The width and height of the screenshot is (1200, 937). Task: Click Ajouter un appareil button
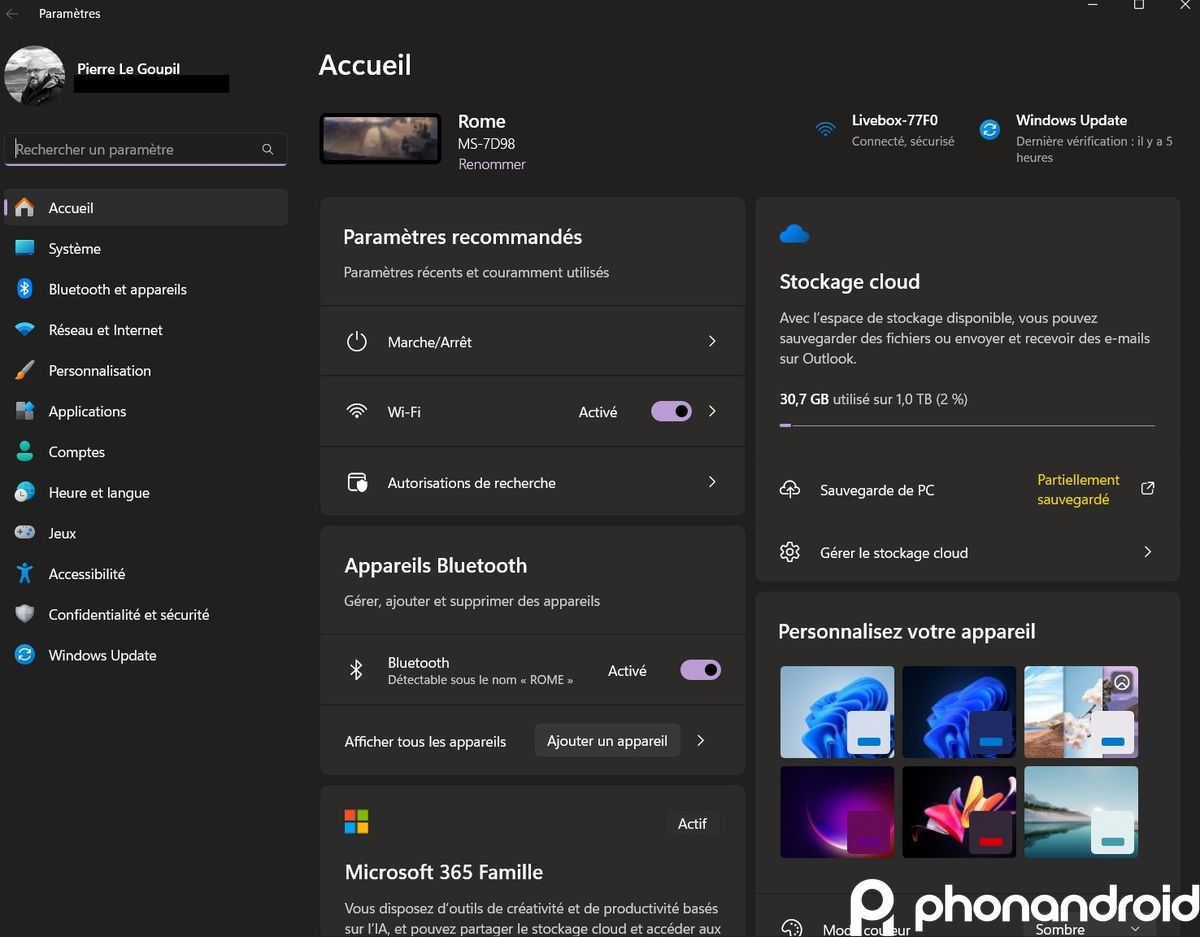[608, 741]
